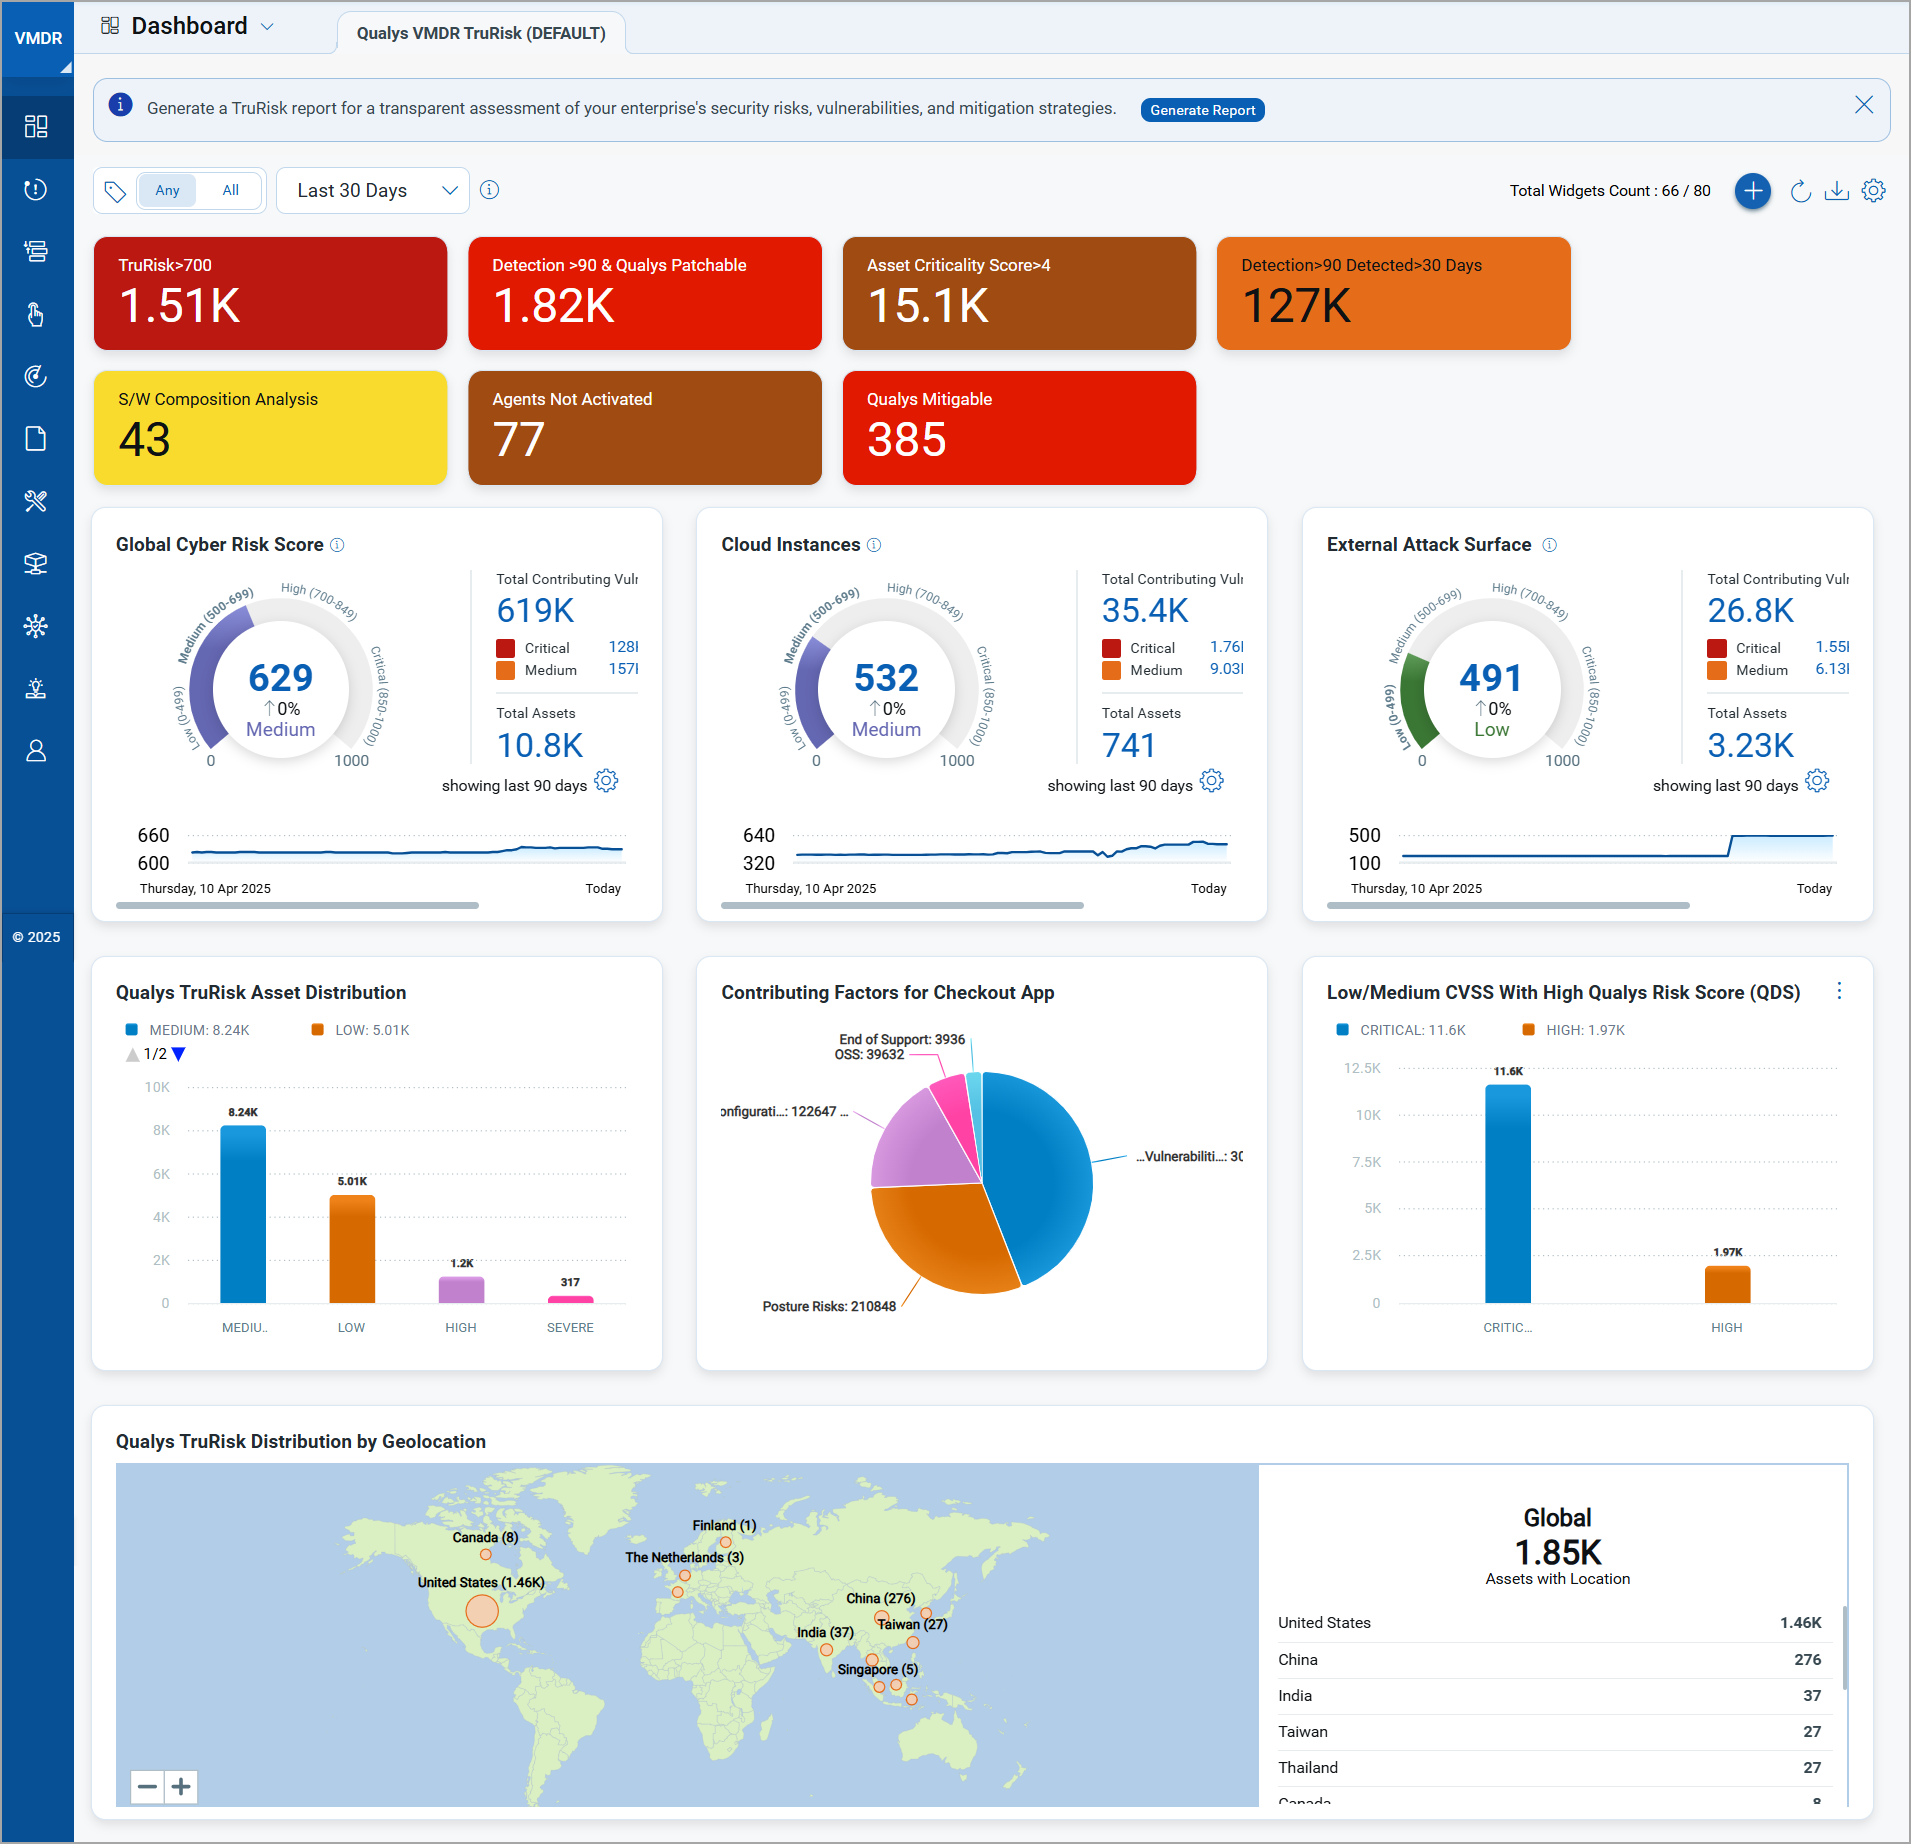Select the Any tag toggle
The width and height of the screenshot is (1911, 1844).
coord(167,190)
